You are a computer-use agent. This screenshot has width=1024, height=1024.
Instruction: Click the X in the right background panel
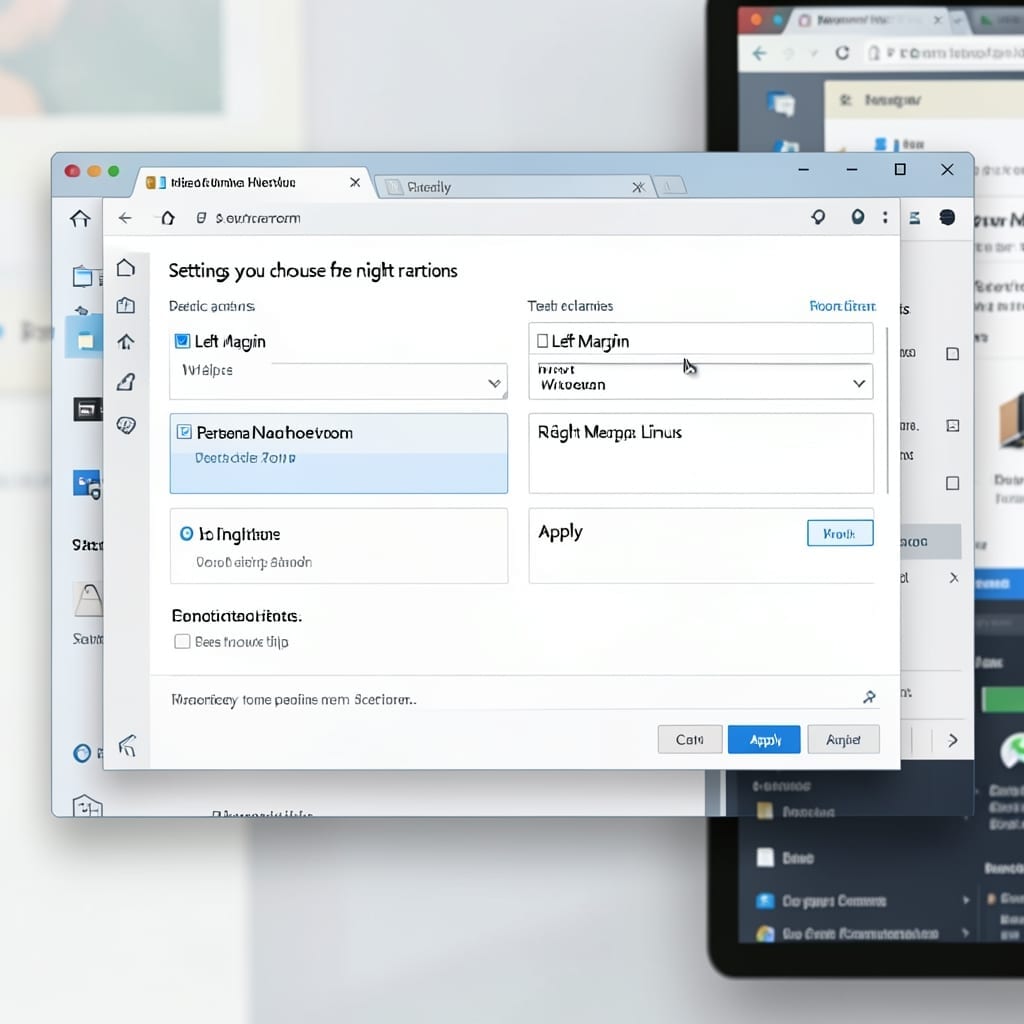(954, 577)
